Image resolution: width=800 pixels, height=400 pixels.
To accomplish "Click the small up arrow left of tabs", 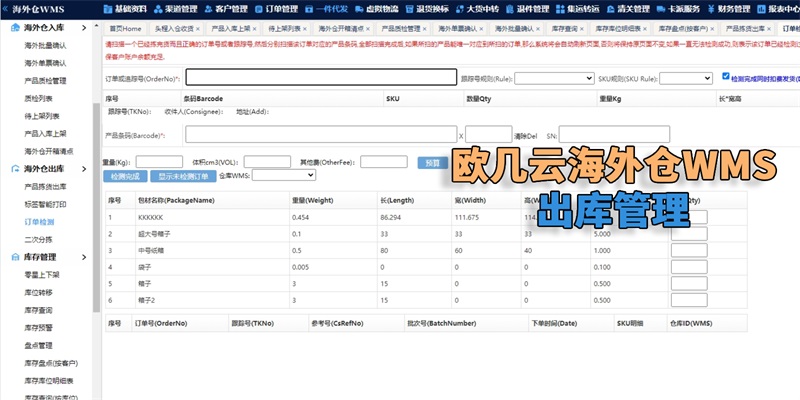I will 97,27.
